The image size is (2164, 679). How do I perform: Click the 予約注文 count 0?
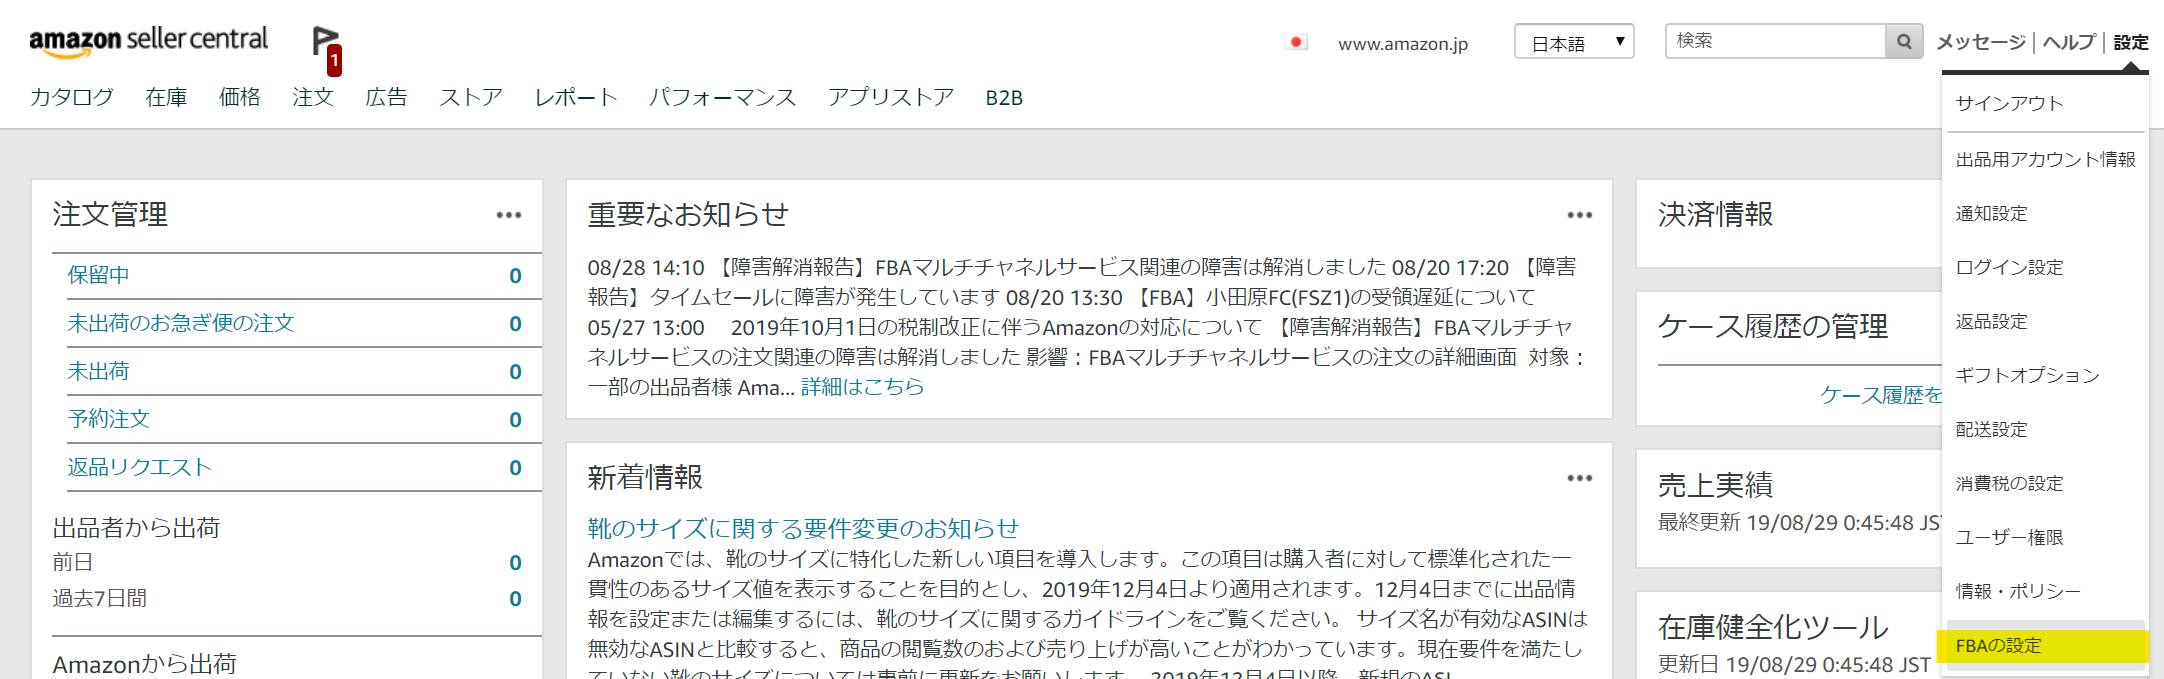click(515, 420)
